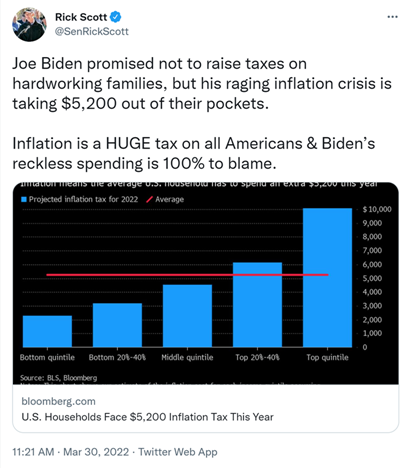
Task: Open the three-dot more options menu
Action: pyautogui.click(x=392, y=17)
